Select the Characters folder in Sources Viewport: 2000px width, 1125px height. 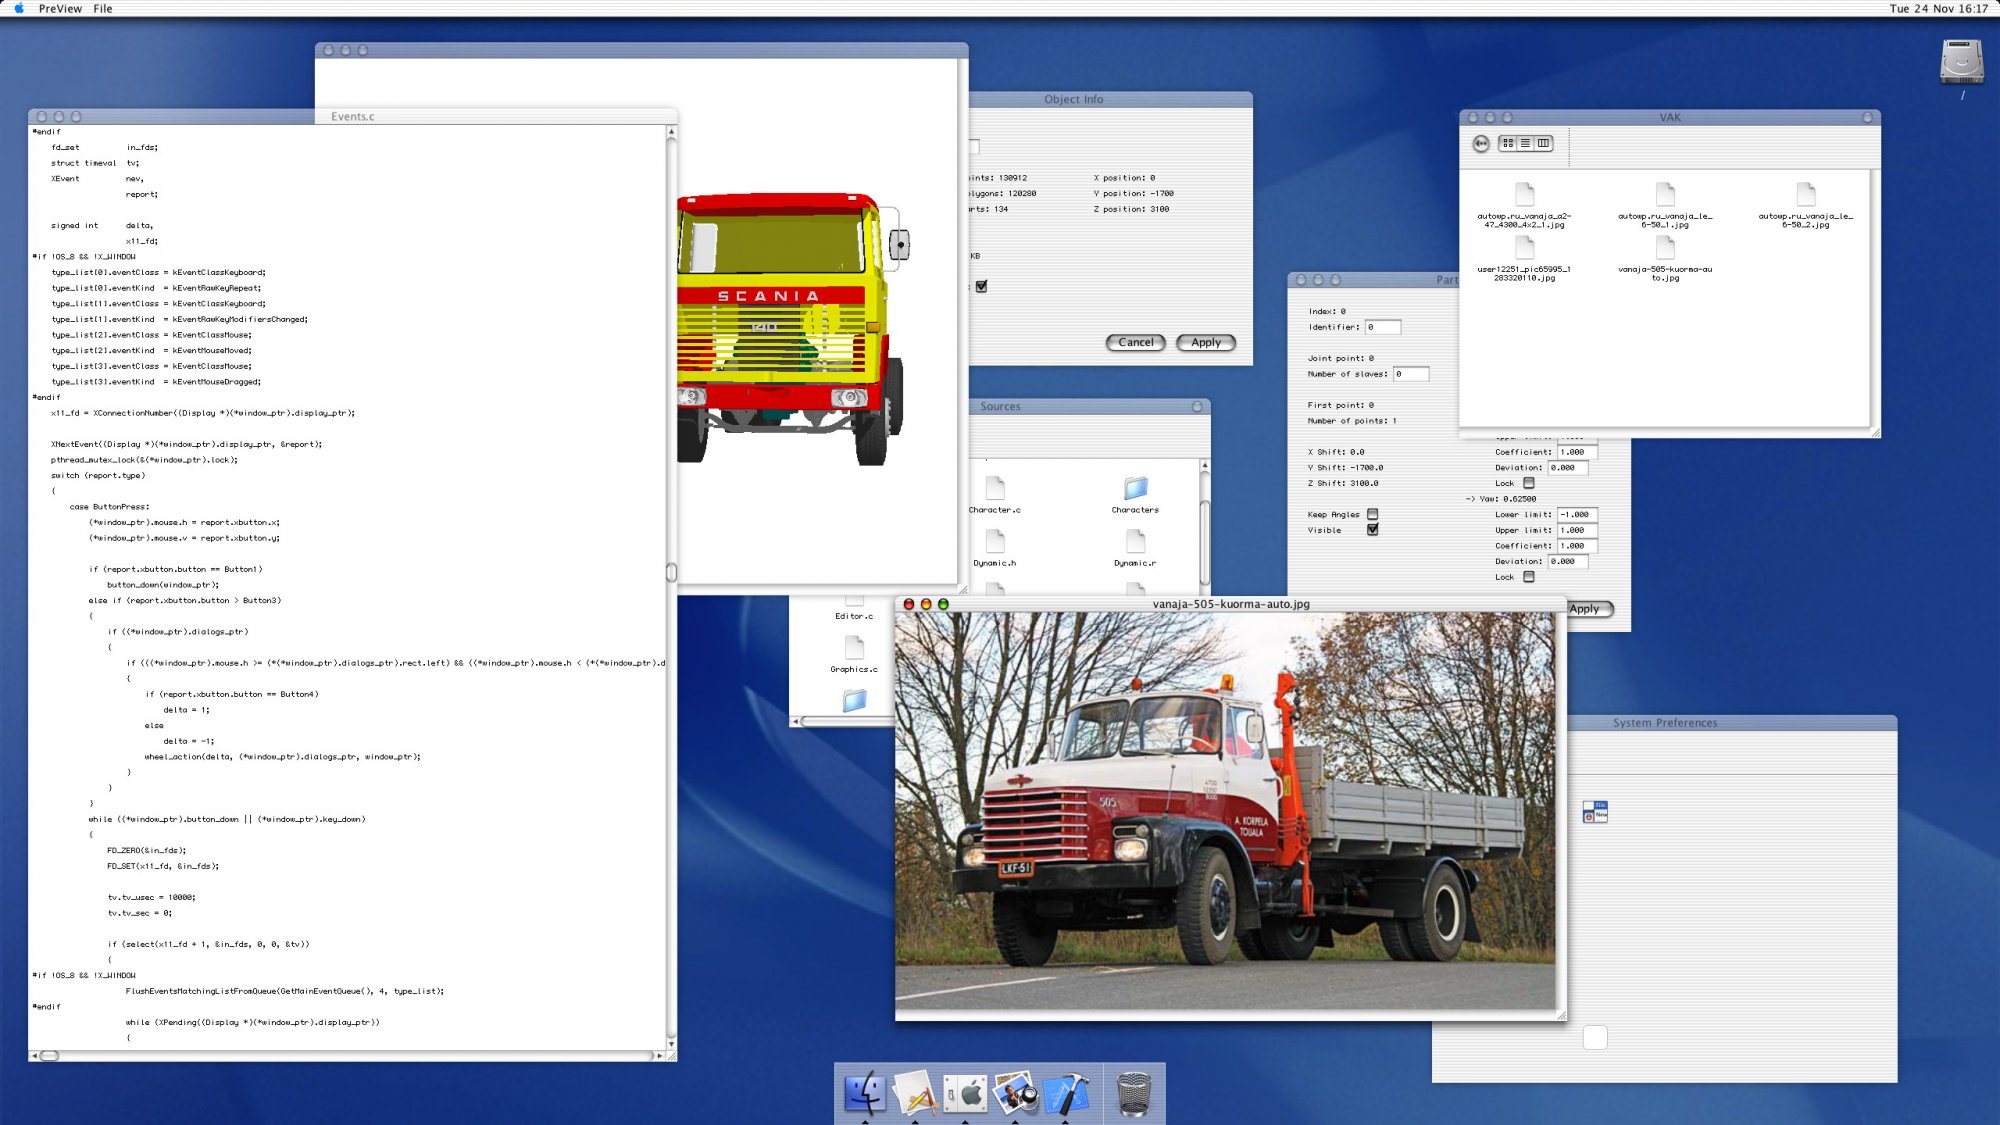pyautogui.click(x=1135, y=489)
